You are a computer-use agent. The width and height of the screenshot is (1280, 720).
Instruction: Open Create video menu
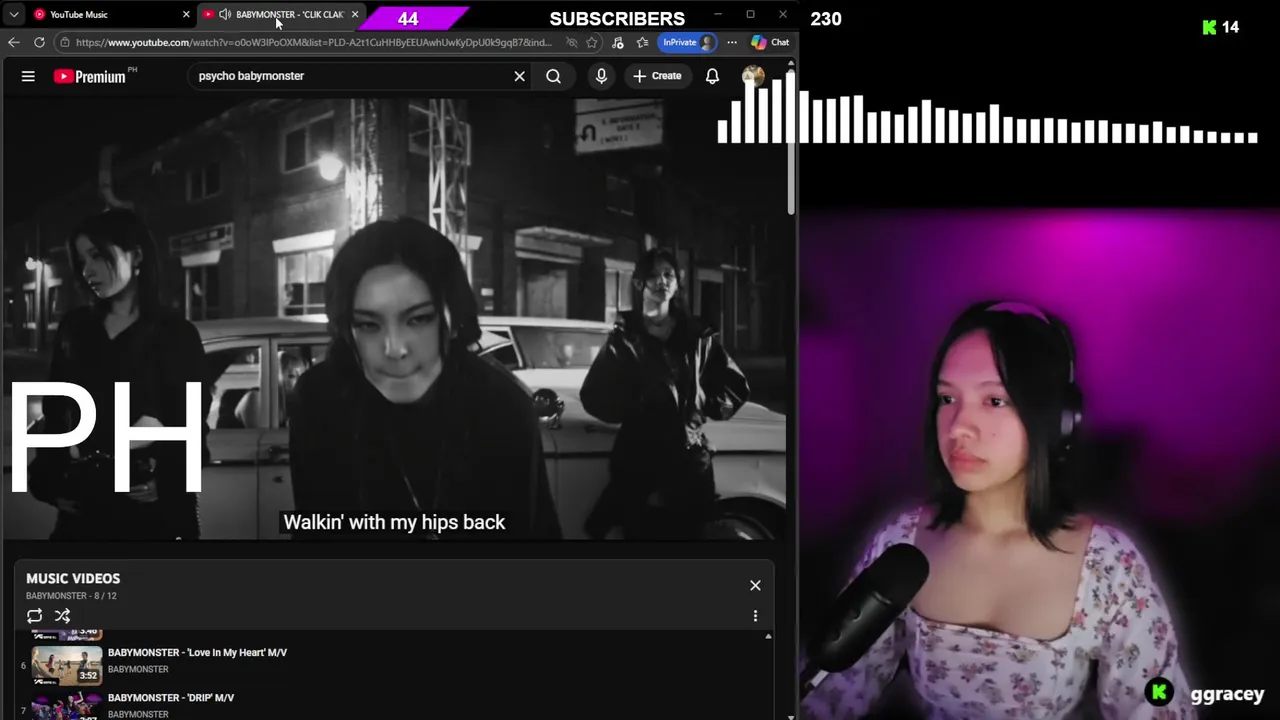[657, 76]
